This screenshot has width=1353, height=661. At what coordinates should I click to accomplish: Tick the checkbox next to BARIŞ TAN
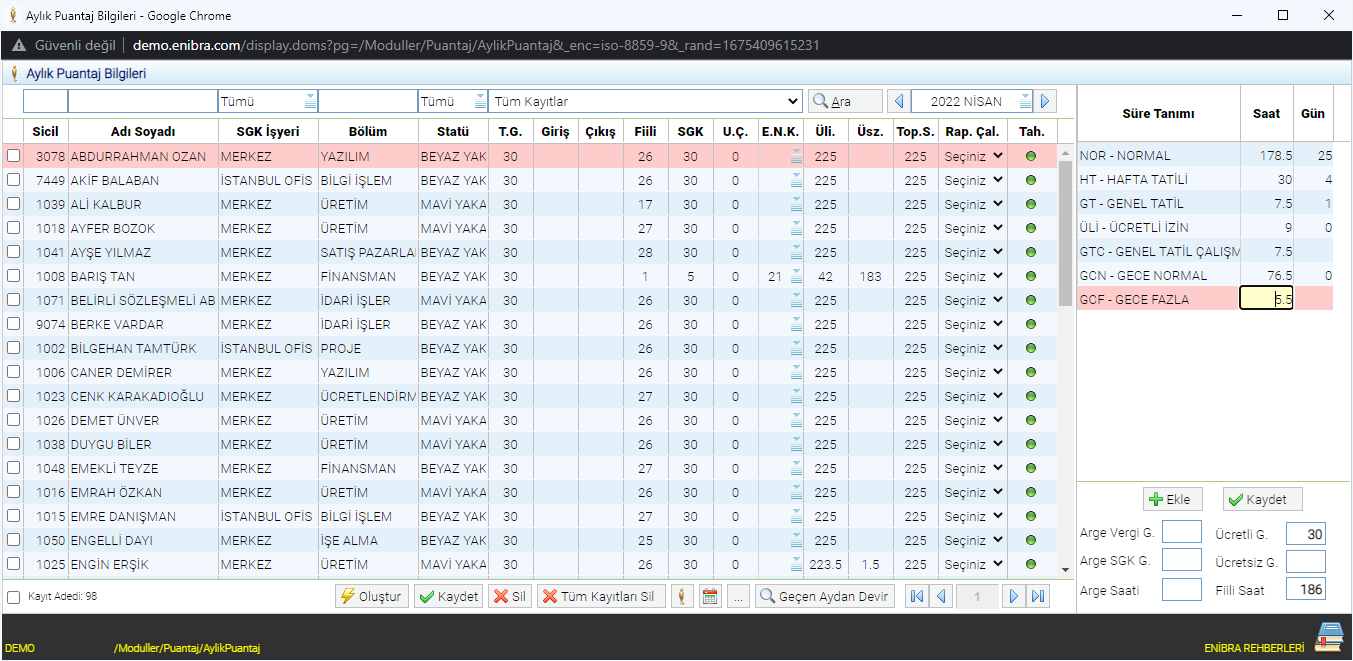point(14,277)
